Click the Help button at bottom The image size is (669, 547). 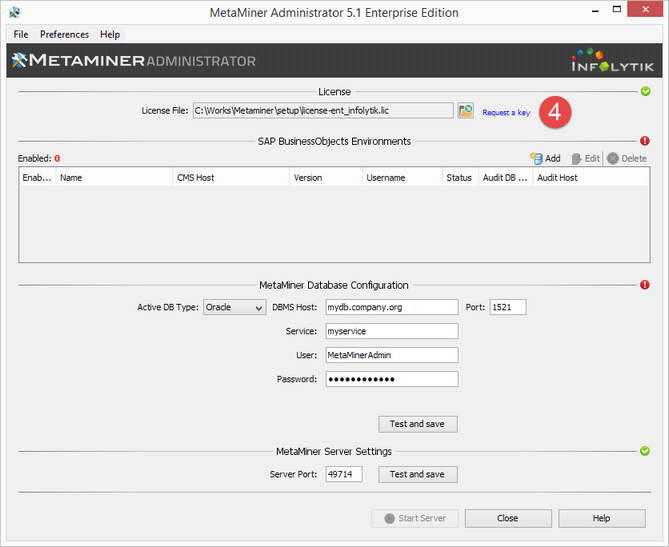pyautogui.click(x=602, y=518)
